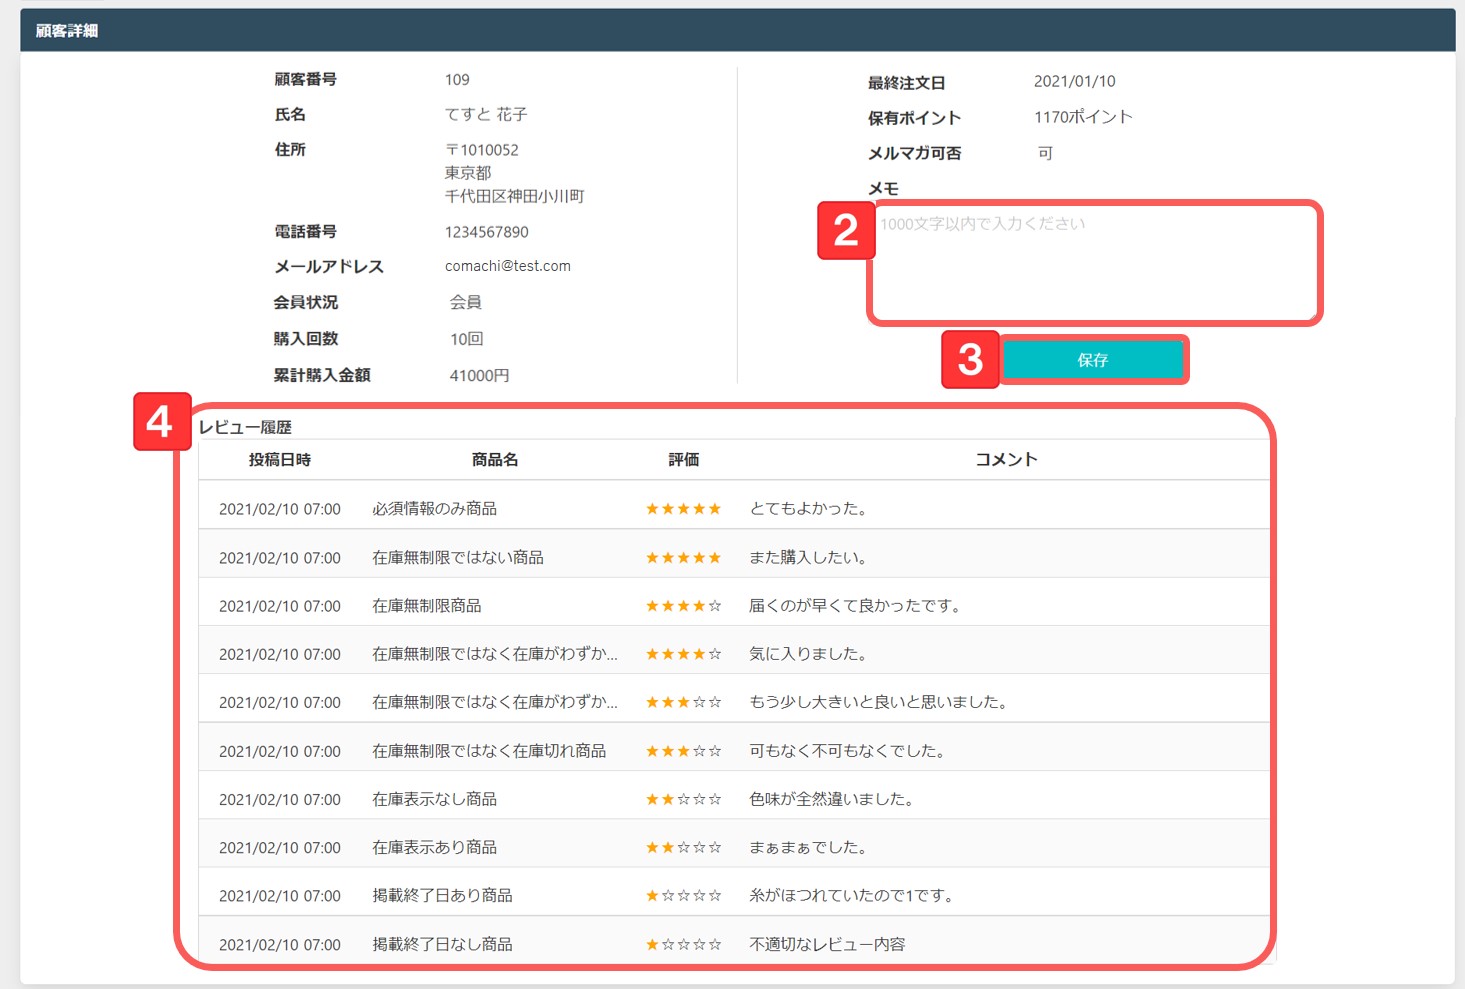Image resolution: width=1465 pixels, height=989 pixels.
Task: Click the star rating for 必須情報のみ商品
Action: [x=684, y=509]
